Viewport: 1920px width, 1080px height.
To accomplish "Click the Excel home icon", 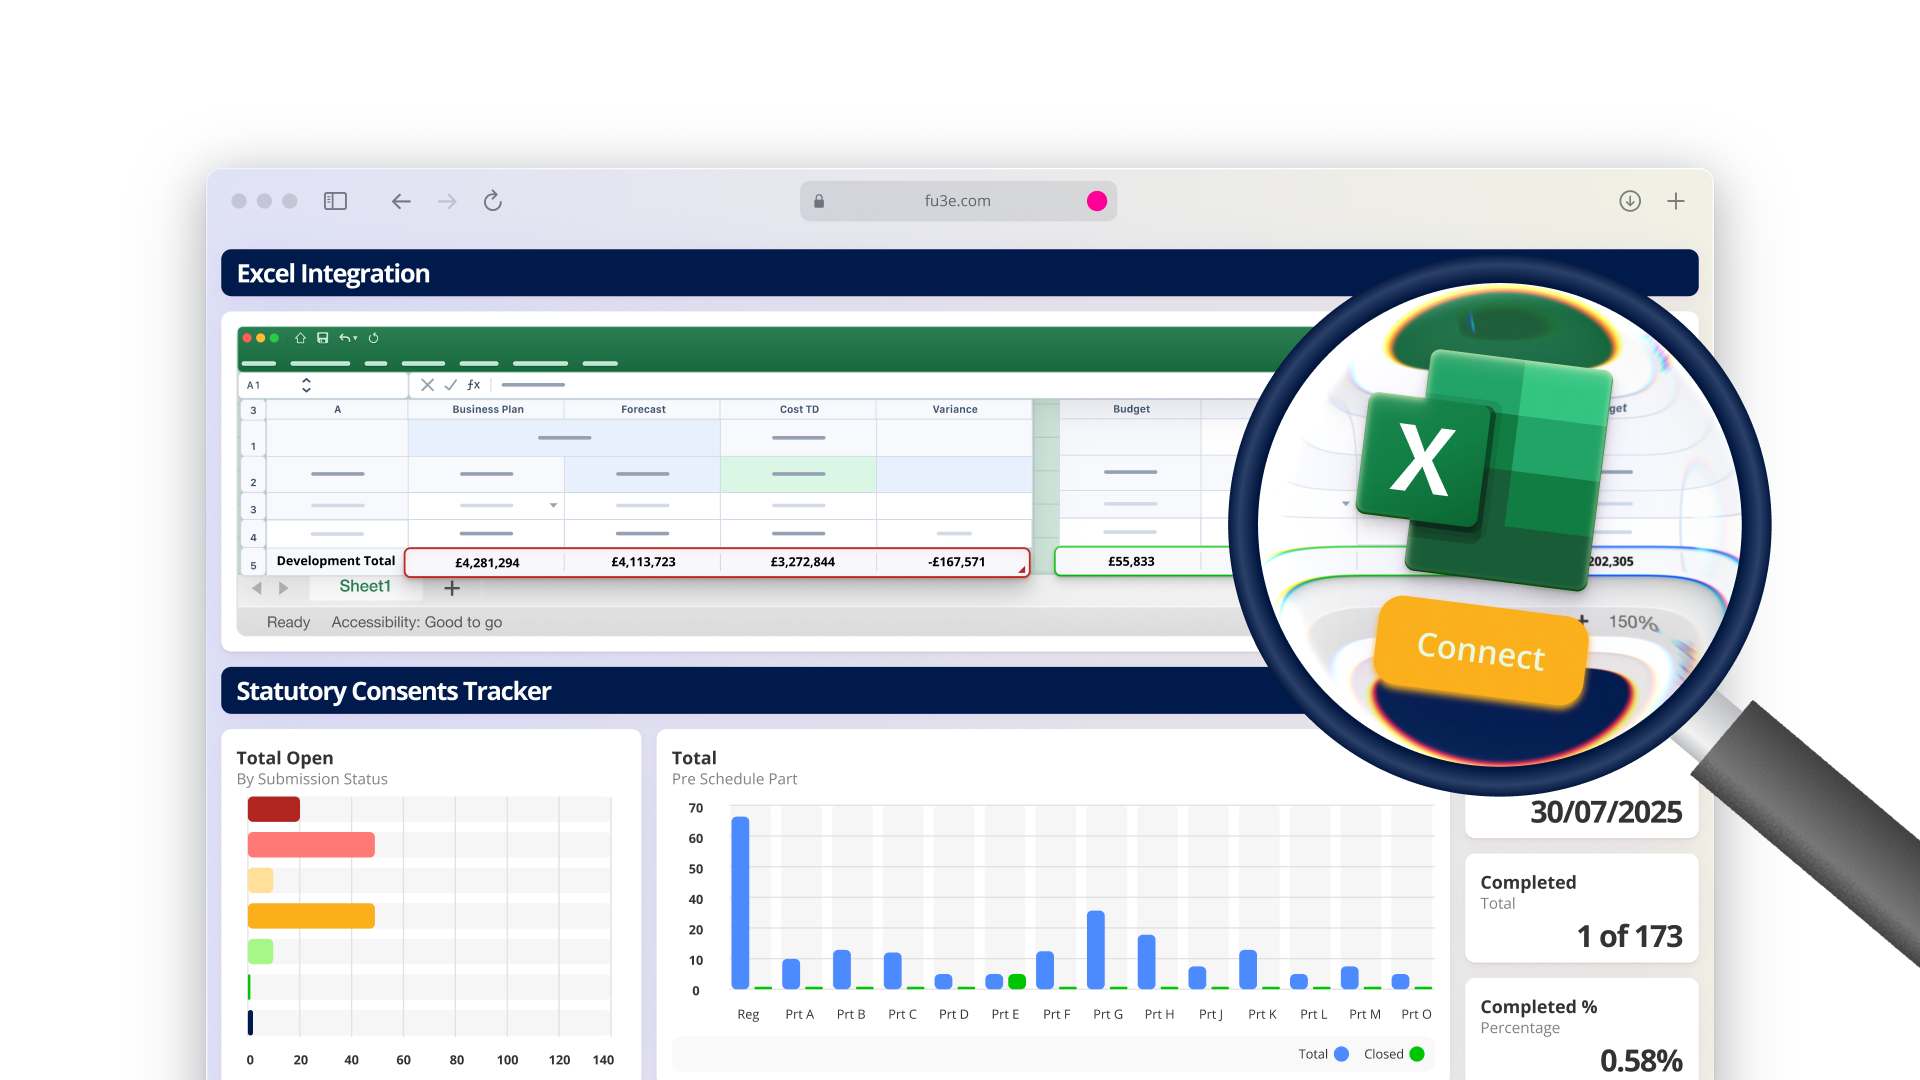I will [x=300, y=338].
